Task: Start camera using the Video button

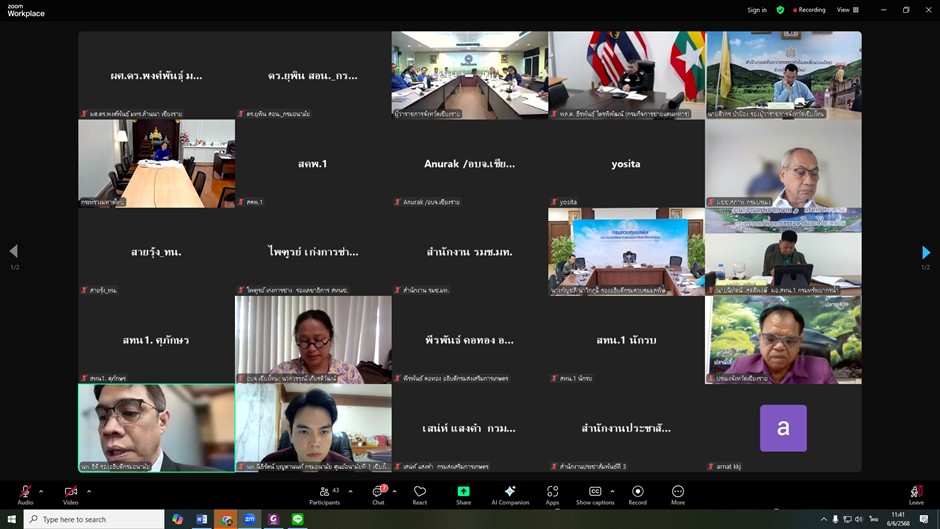Action: tap(71, 495)
